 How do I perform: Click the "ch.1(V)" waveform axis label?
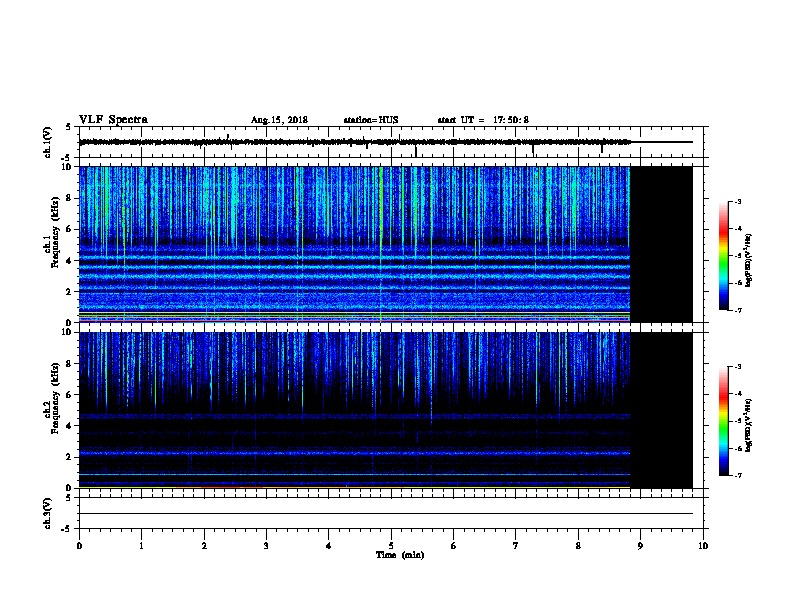[x=47, y=142]
